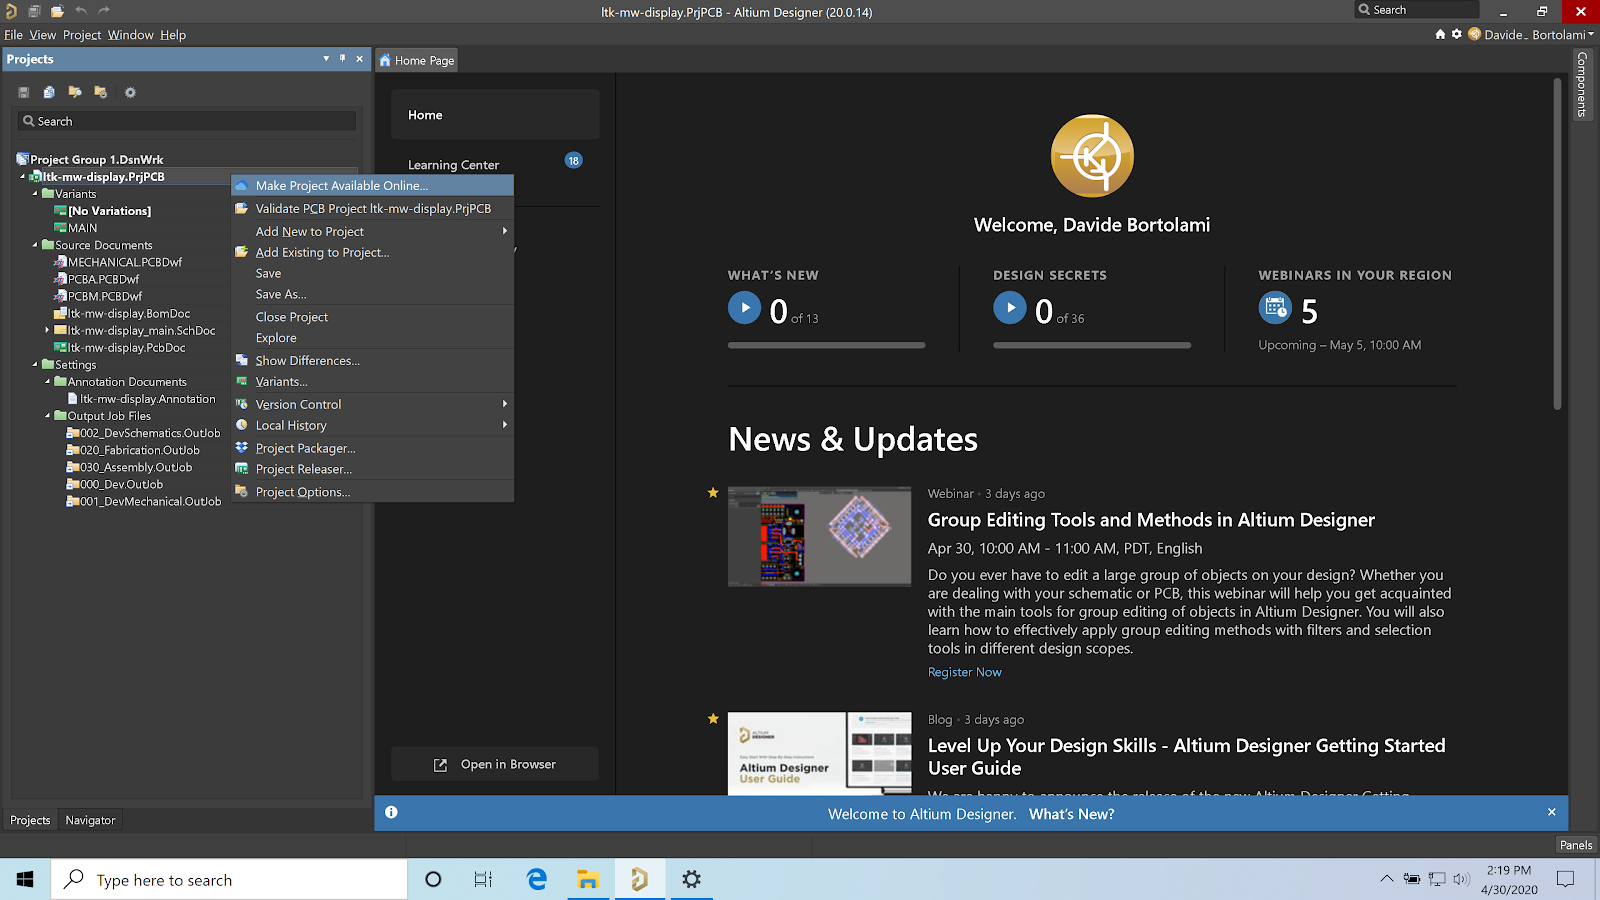The height and width of the screenshot is (900, 1600).
Task: Select Validate PCB Project ltk-mw-display.PrjPCB
Action: click(372, 208)
